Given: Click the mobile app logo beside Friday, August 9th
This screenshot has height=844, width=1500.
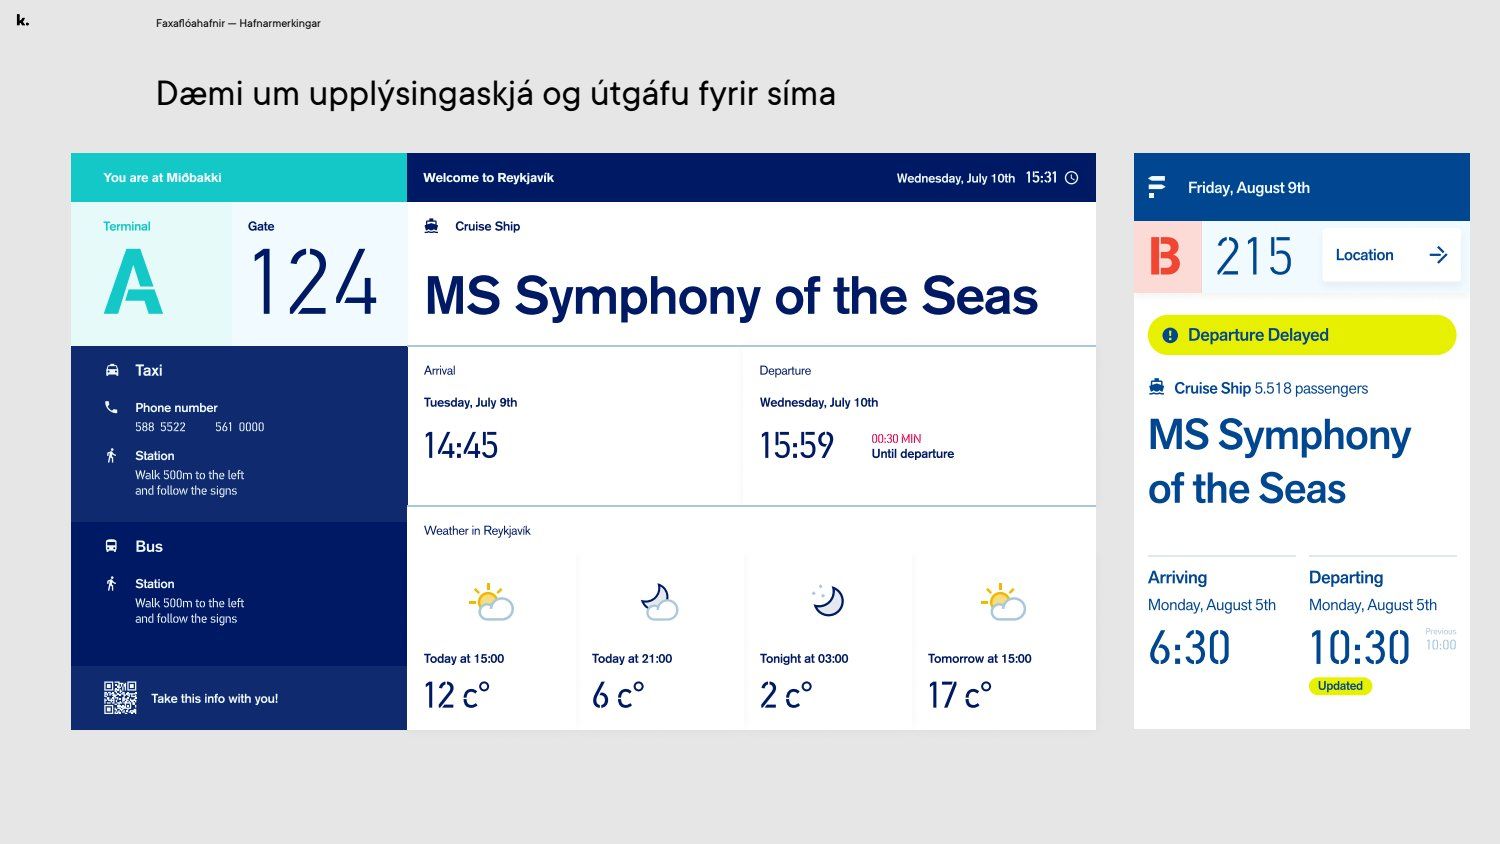Looking at the screenshot, I should tap(1157, 187).
